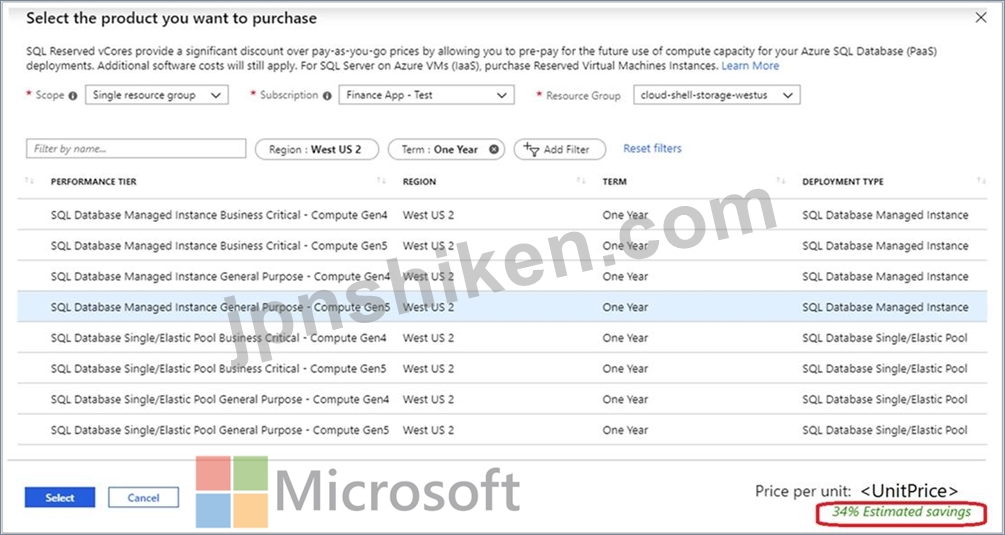1005x535 pixels.
Task: Show Scope info tooltip icon
Action: point(72,95)
